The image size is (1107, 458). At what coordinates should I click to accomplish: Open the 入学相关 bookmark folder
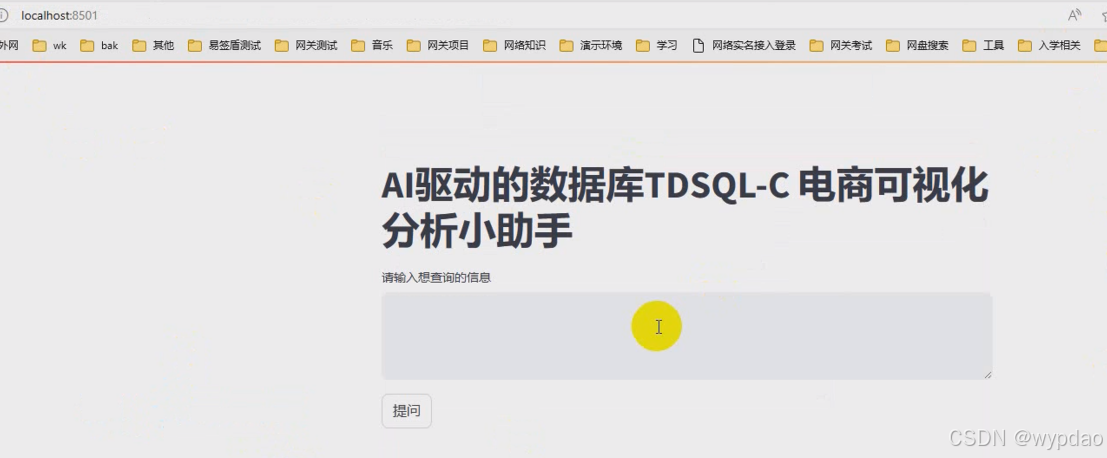click(x=1050, y=46)
